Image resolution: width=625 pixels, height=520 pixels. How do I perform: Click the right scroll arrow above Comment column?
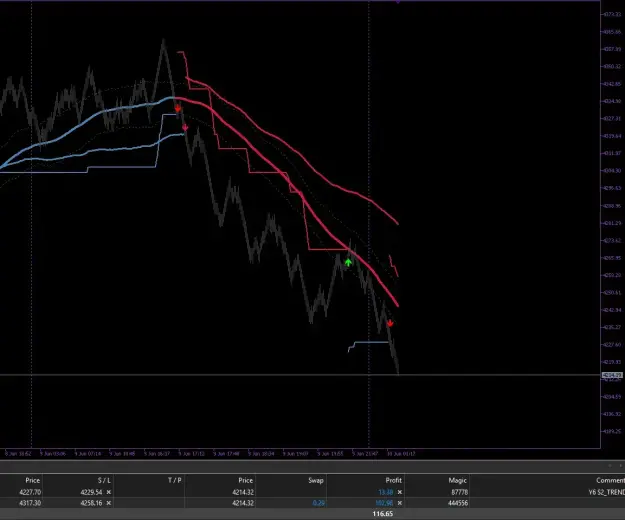click(x=621, y=466)
